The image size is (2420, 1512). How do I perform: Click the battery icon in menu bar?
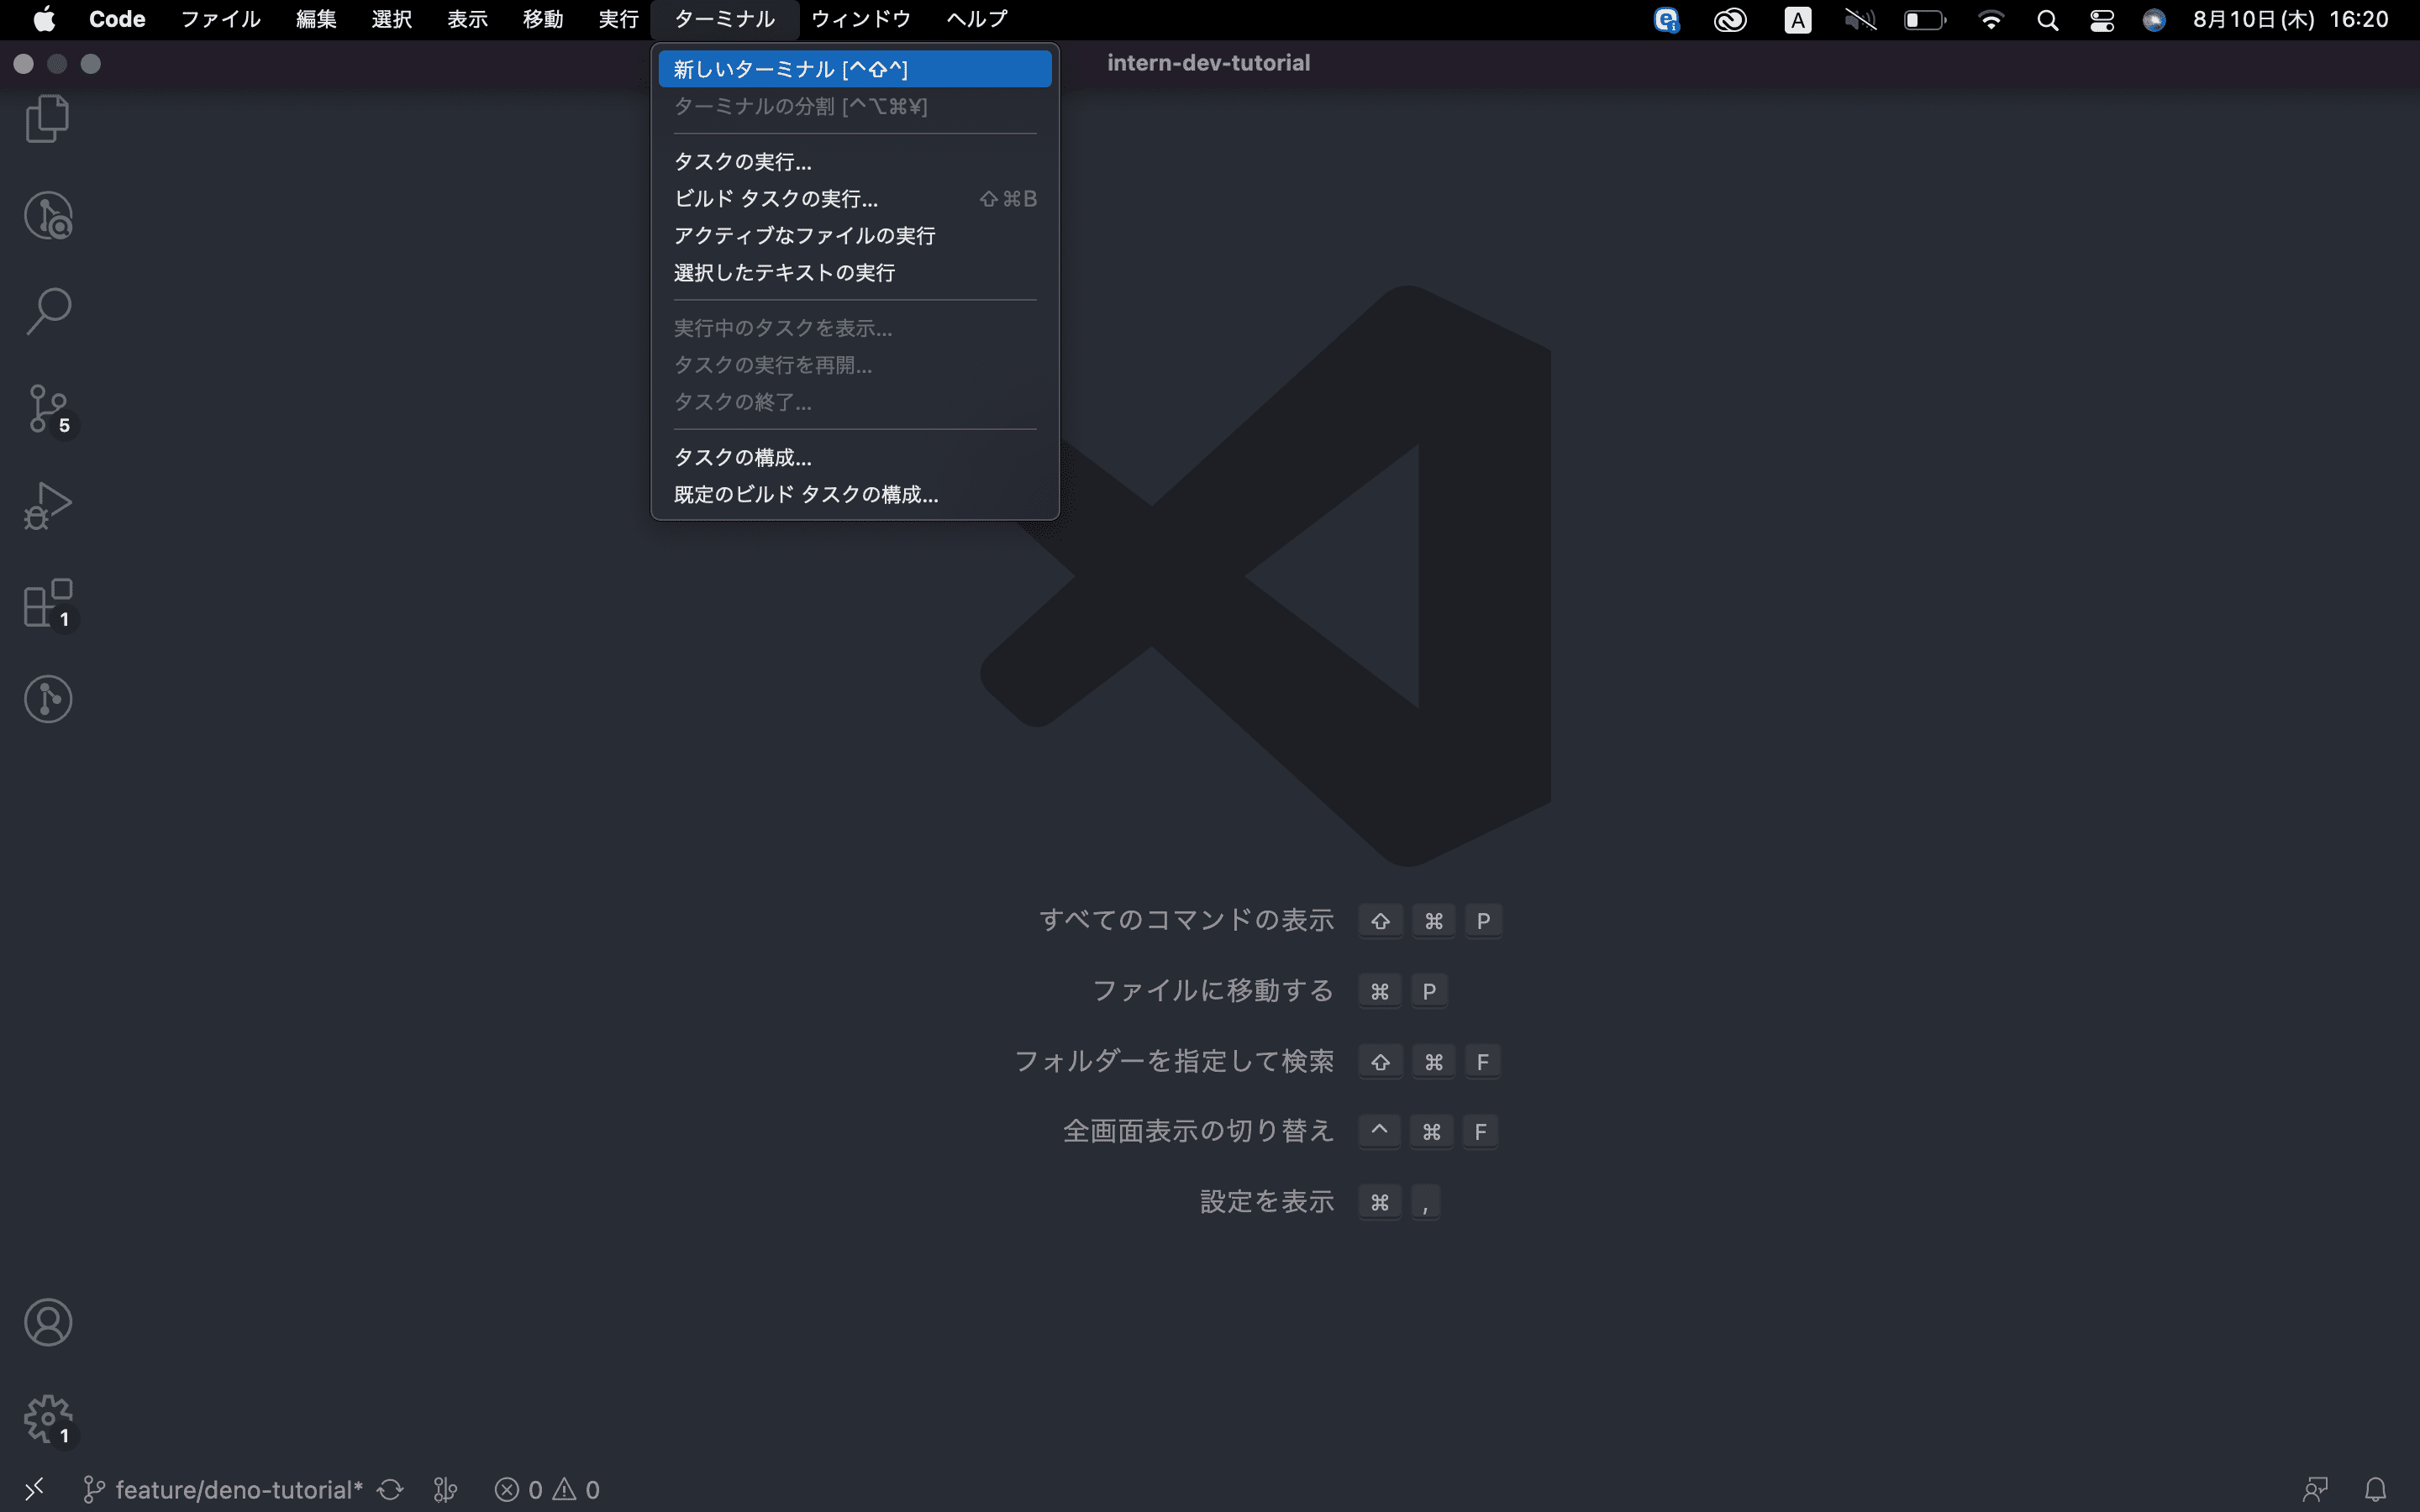[1925, 20]
